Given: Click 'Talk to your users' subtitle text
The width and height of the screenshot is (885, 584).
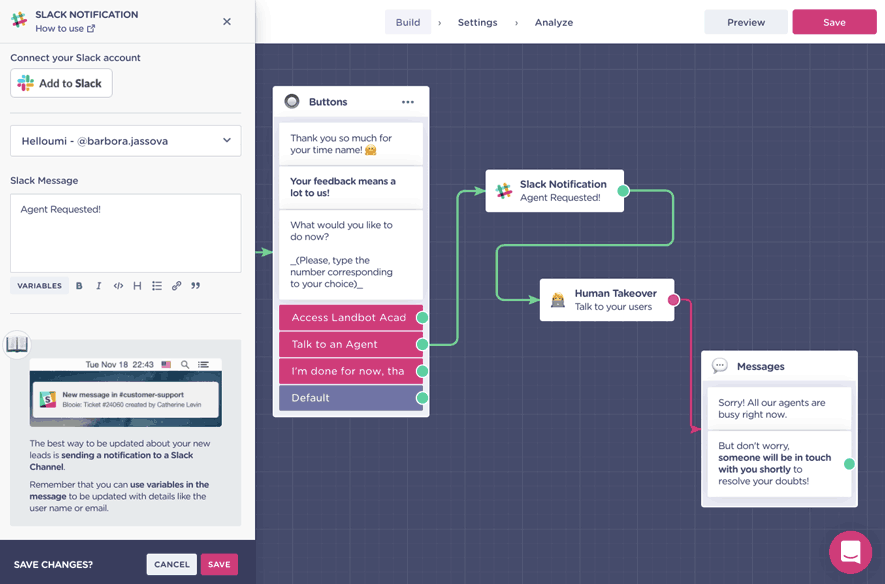Looking at the screenshot, I should pyautogui.click(x=613, y=306).
